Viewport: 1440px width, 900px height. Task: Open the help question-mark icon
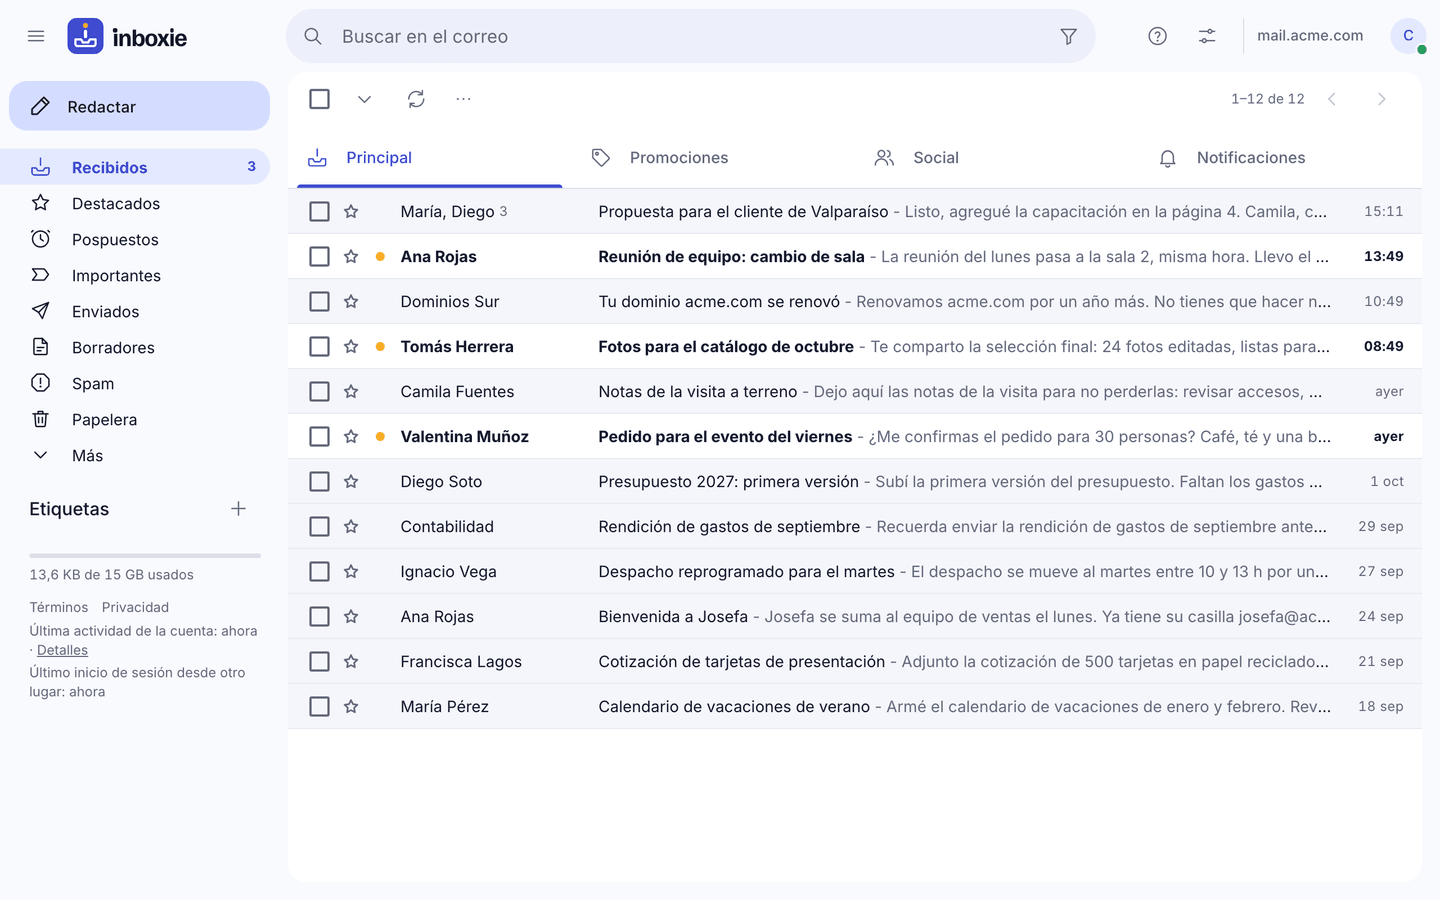[x=1157, y=36]
